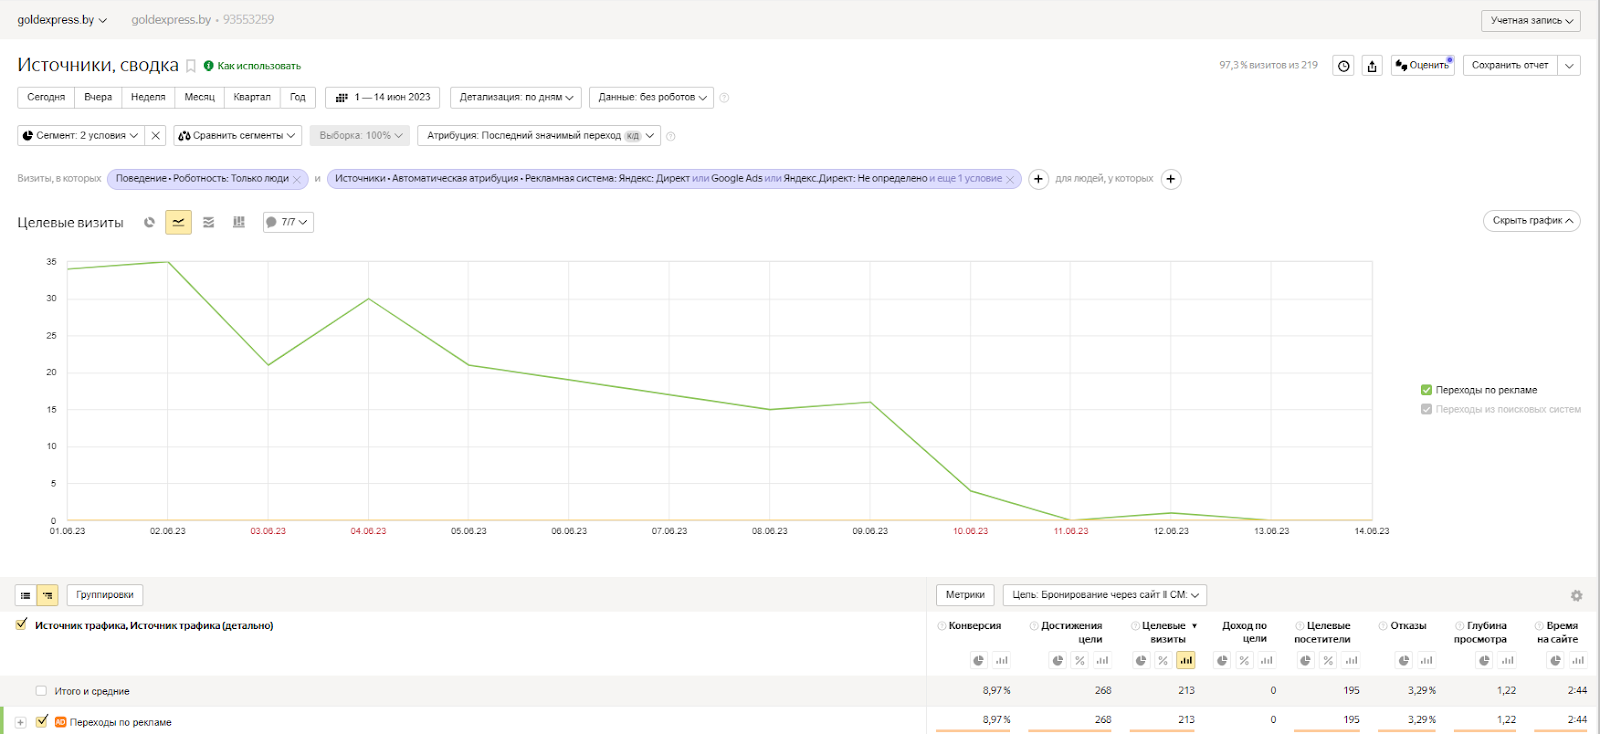
Task: Expand the 'Переходы по рекламе' row
Action: (x=20, y=722)
